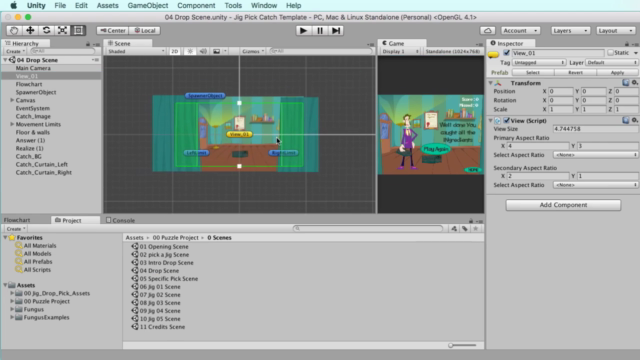Toggle View_01 active checkbox
This screenshot has height=360, width=640.
pyautogui.click(x=507, y=53)
